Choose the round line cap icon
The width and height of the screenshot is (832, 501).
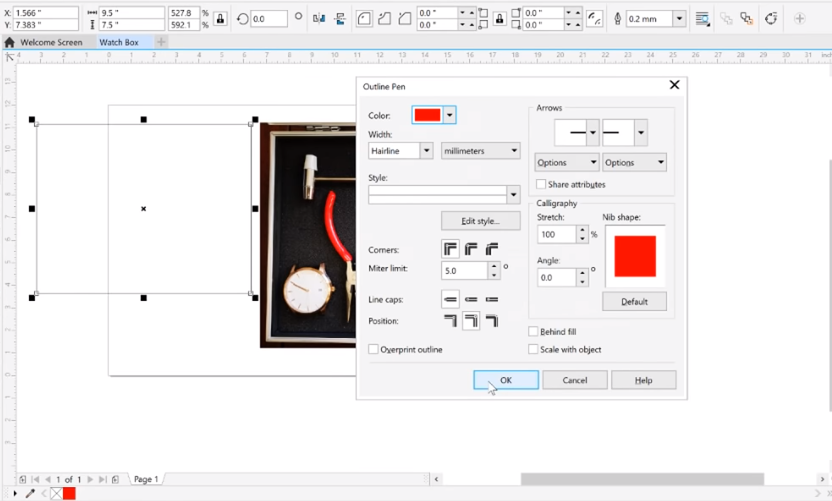point(471,299)
